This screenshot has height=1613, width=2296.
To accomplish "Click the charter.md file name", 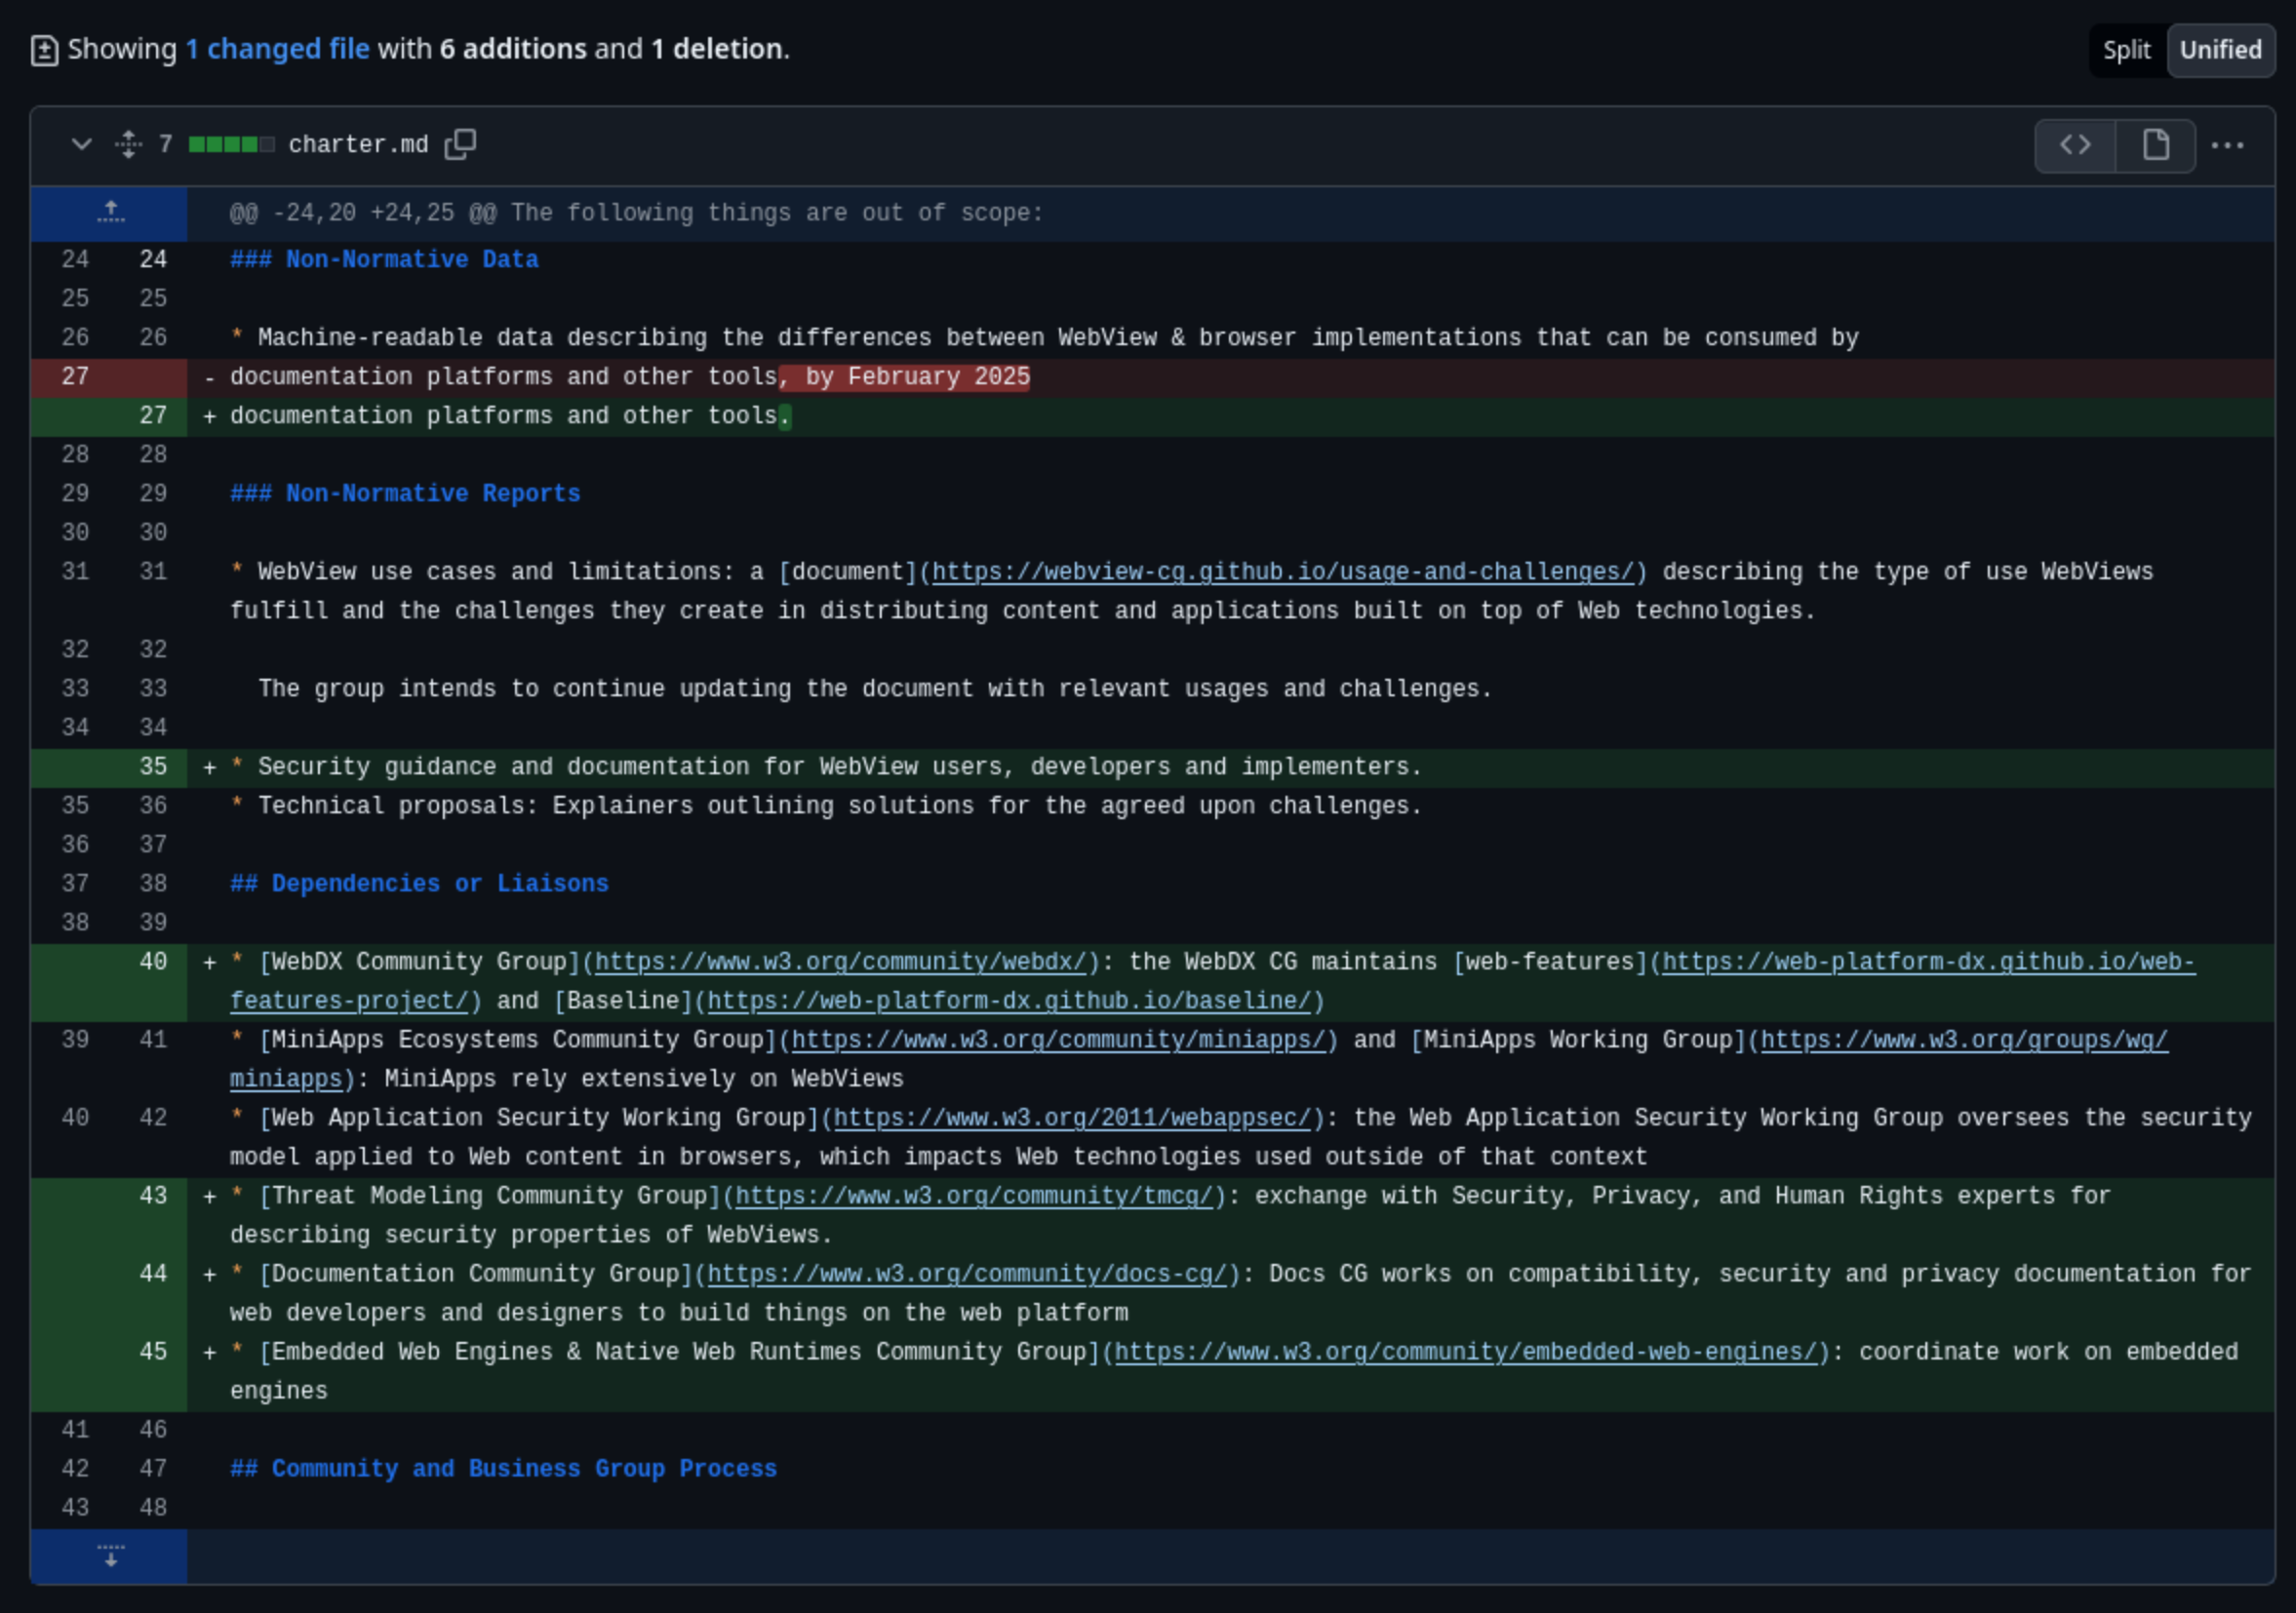I will click(x=358, y=145).
